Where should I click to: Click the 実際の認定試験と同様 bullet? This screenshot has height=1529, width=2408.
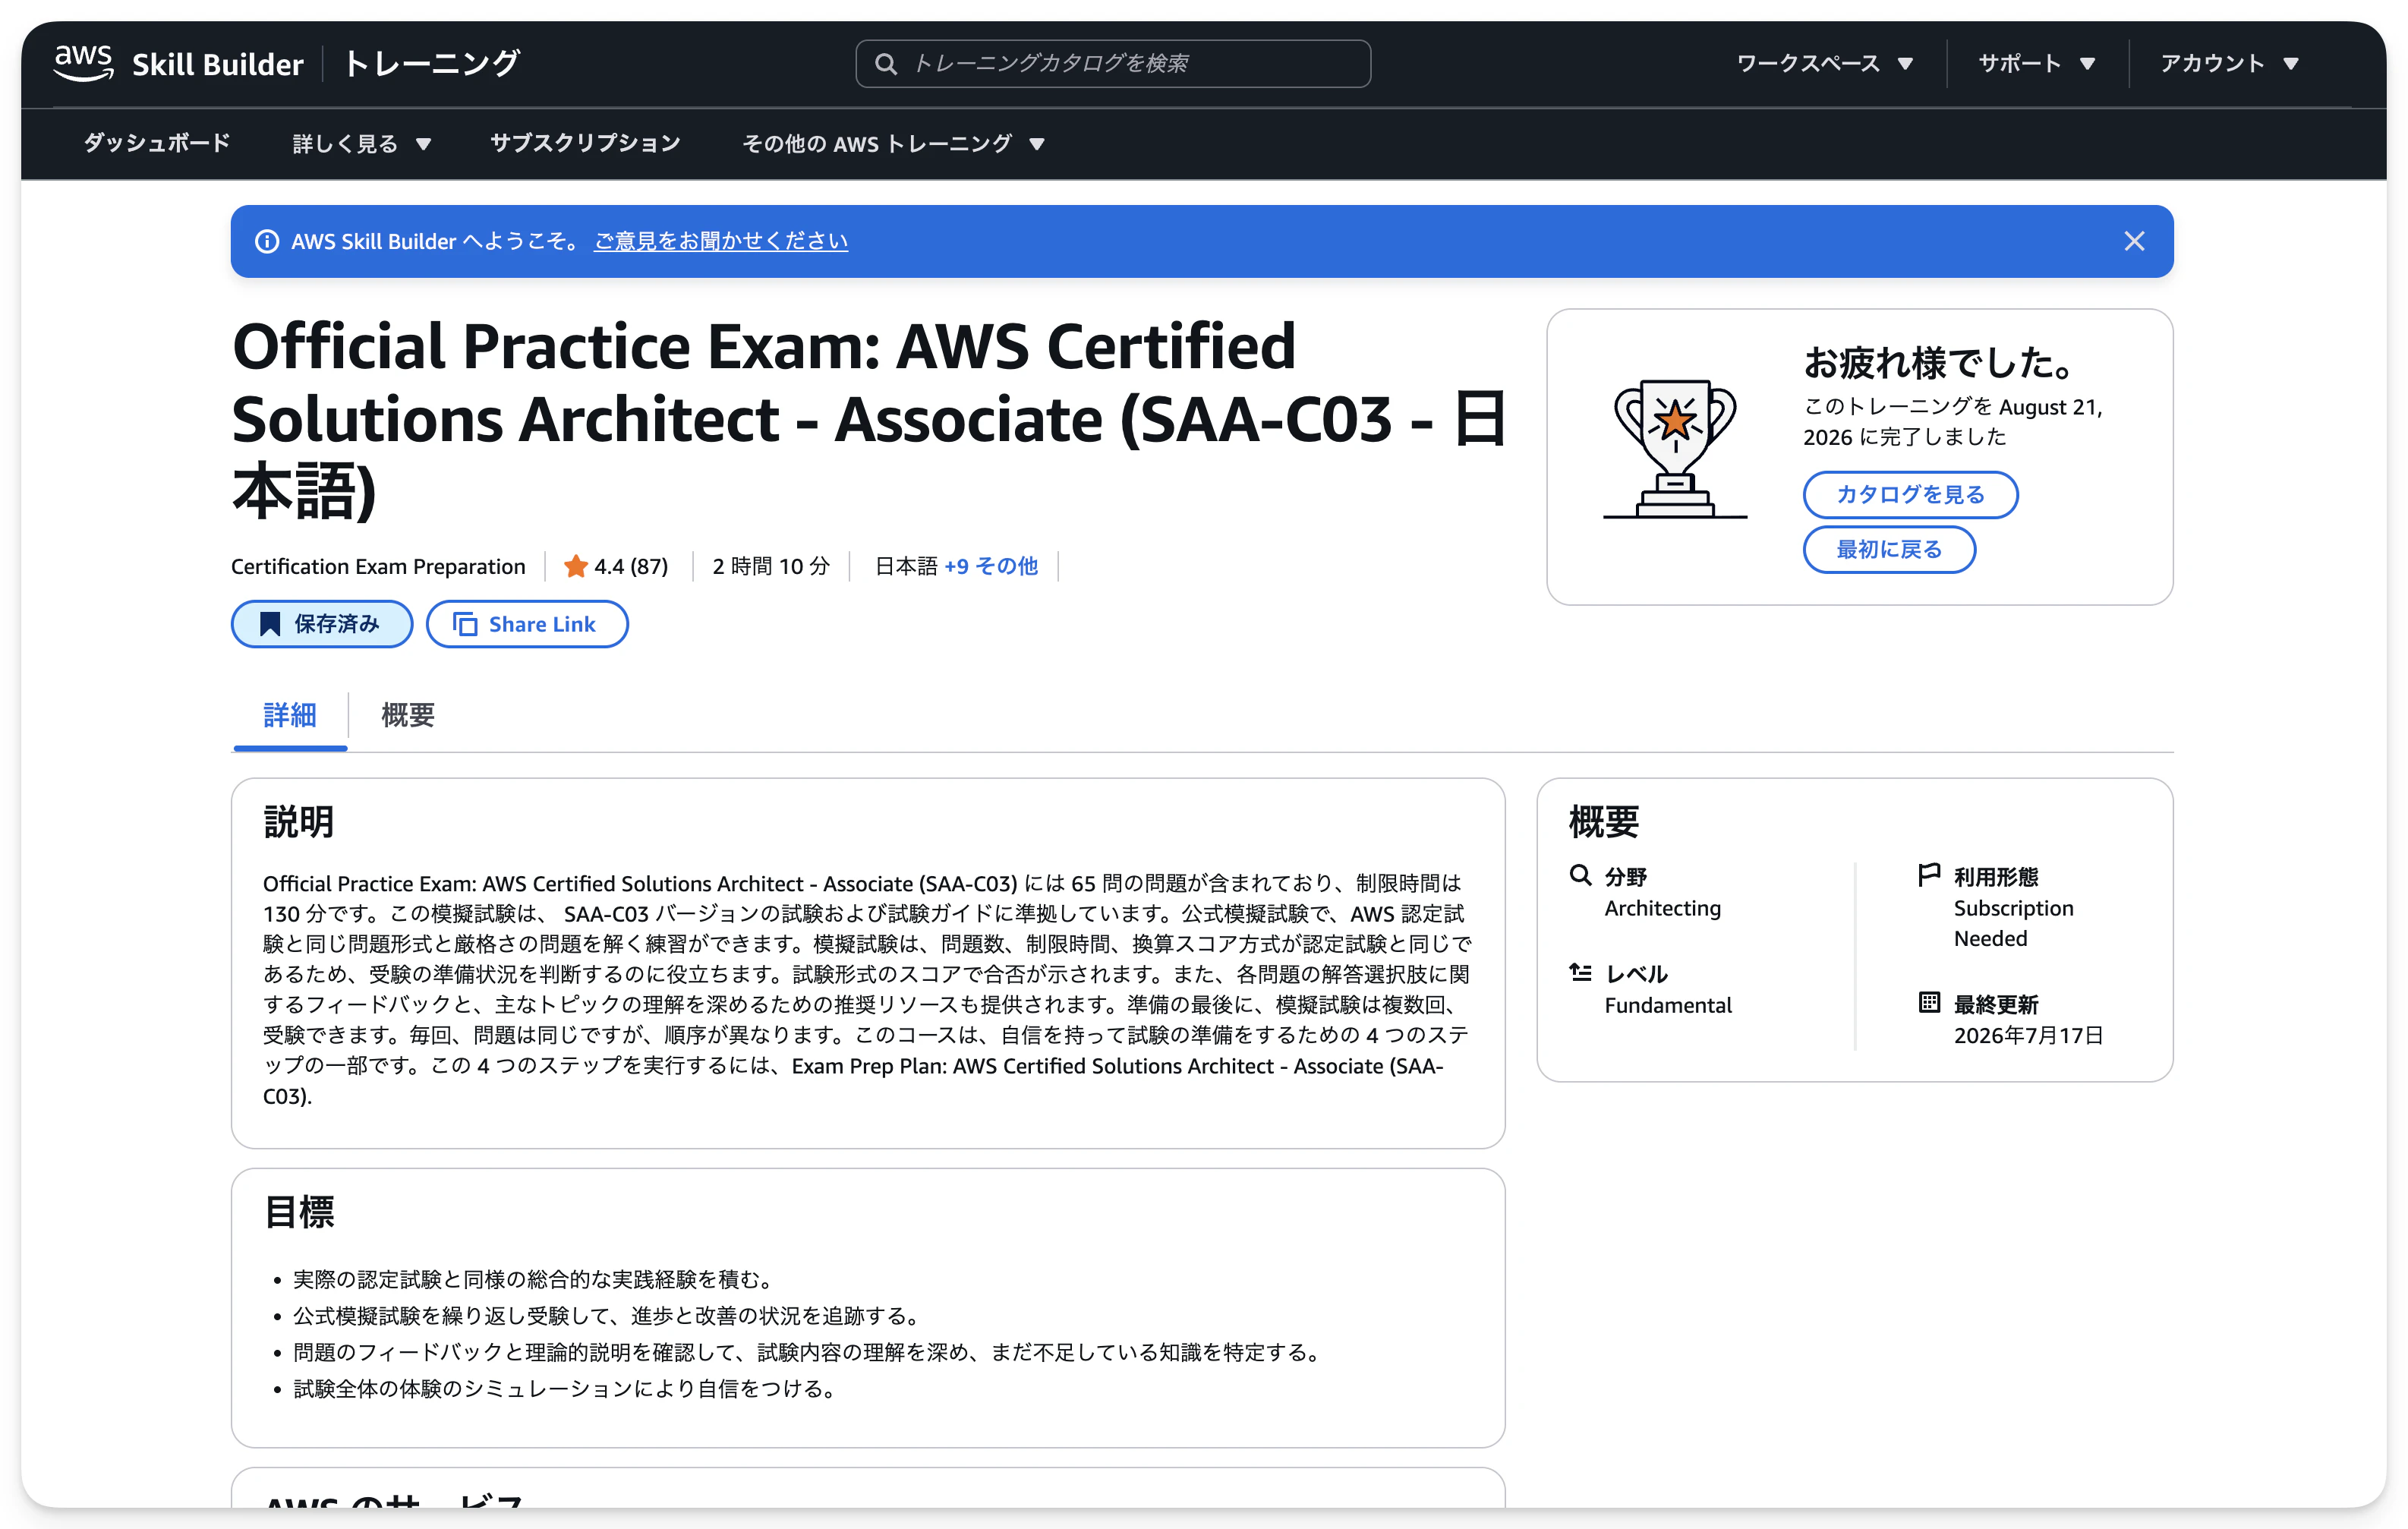pos(533,1279)
